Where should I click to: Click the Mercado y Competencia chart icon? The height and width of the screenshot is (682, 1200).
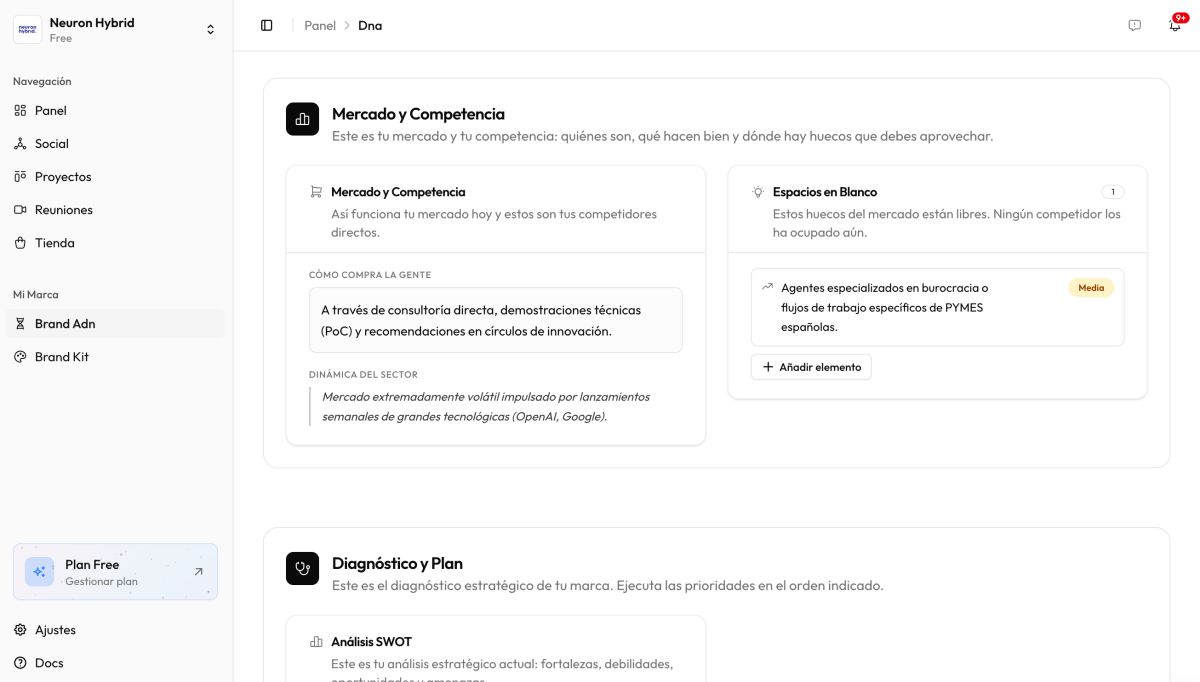(302, 119)
